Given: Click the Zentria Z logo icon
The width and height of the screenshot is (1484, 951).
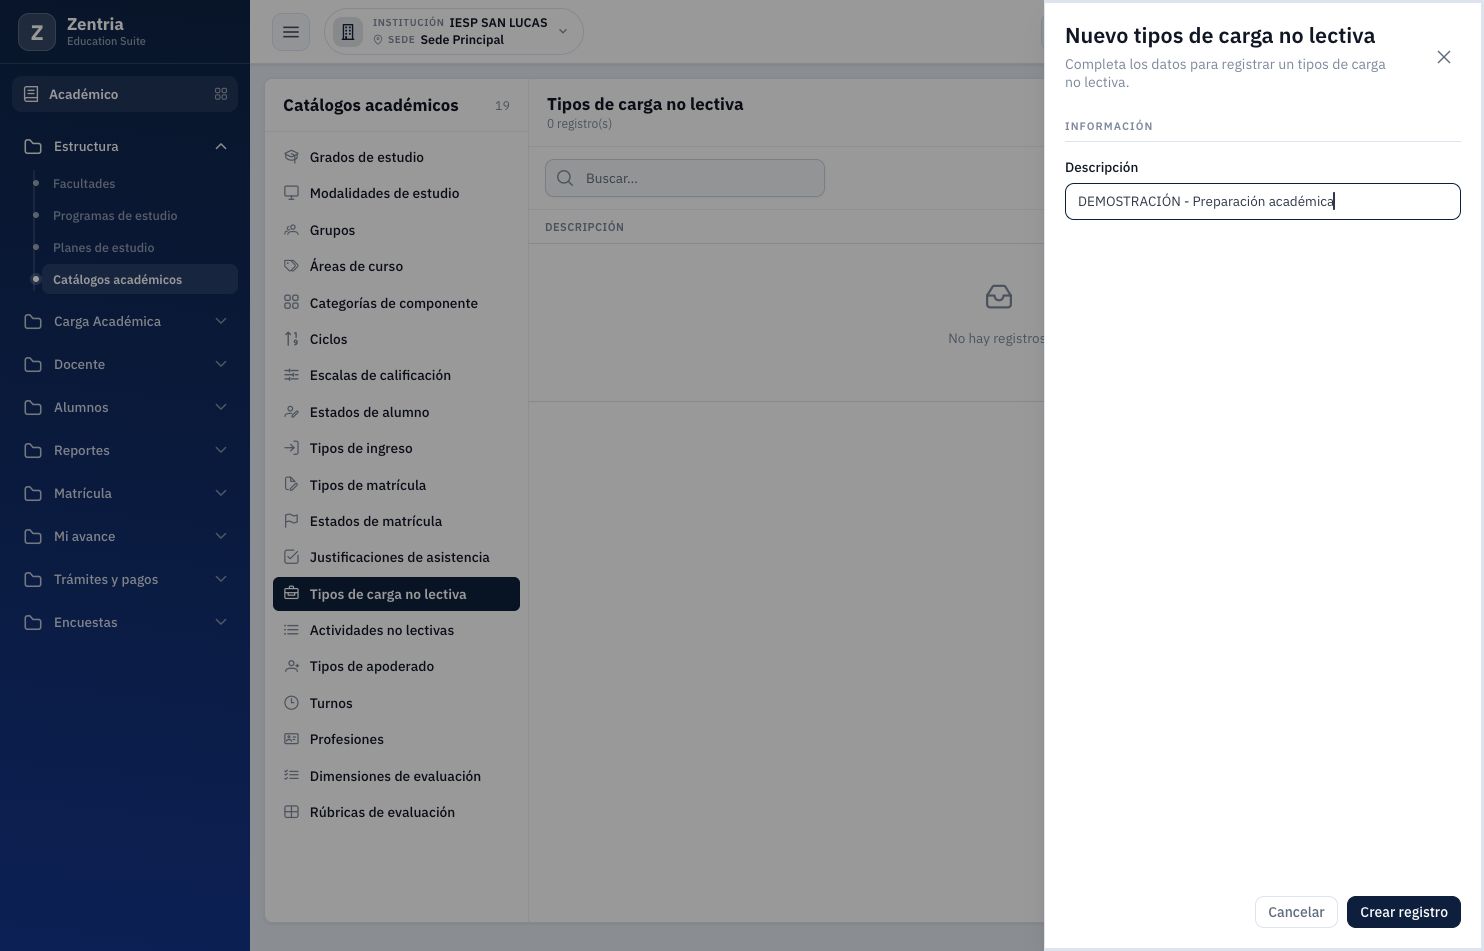Looking at the screenshot, I should 37,32.
